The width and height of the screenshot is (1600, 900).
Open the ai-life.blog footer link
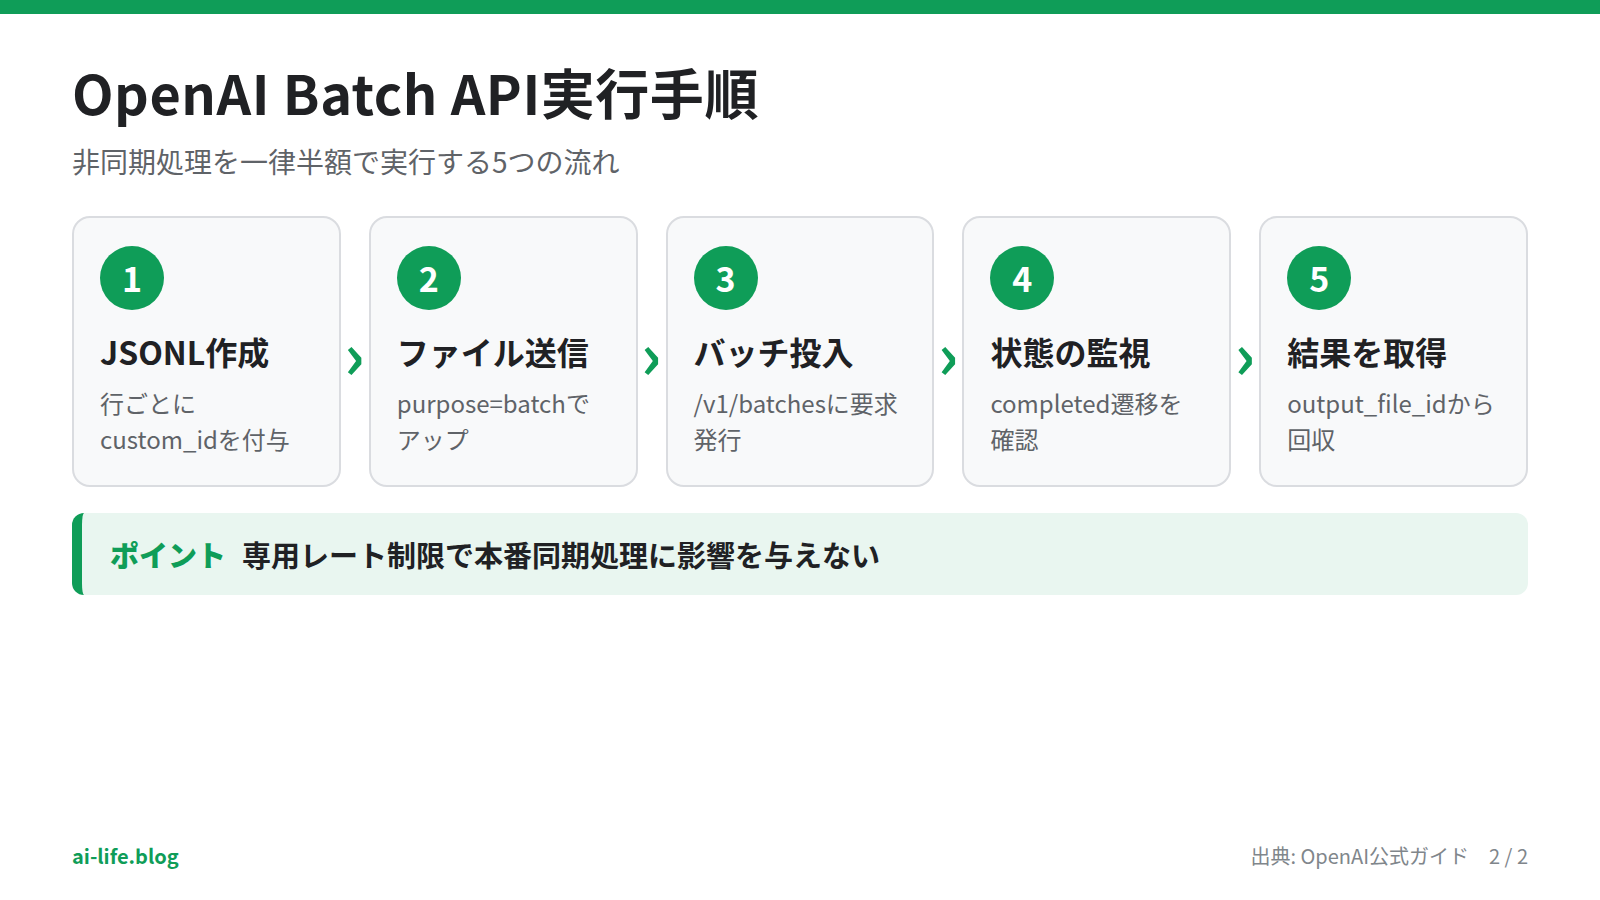(126, 857)
